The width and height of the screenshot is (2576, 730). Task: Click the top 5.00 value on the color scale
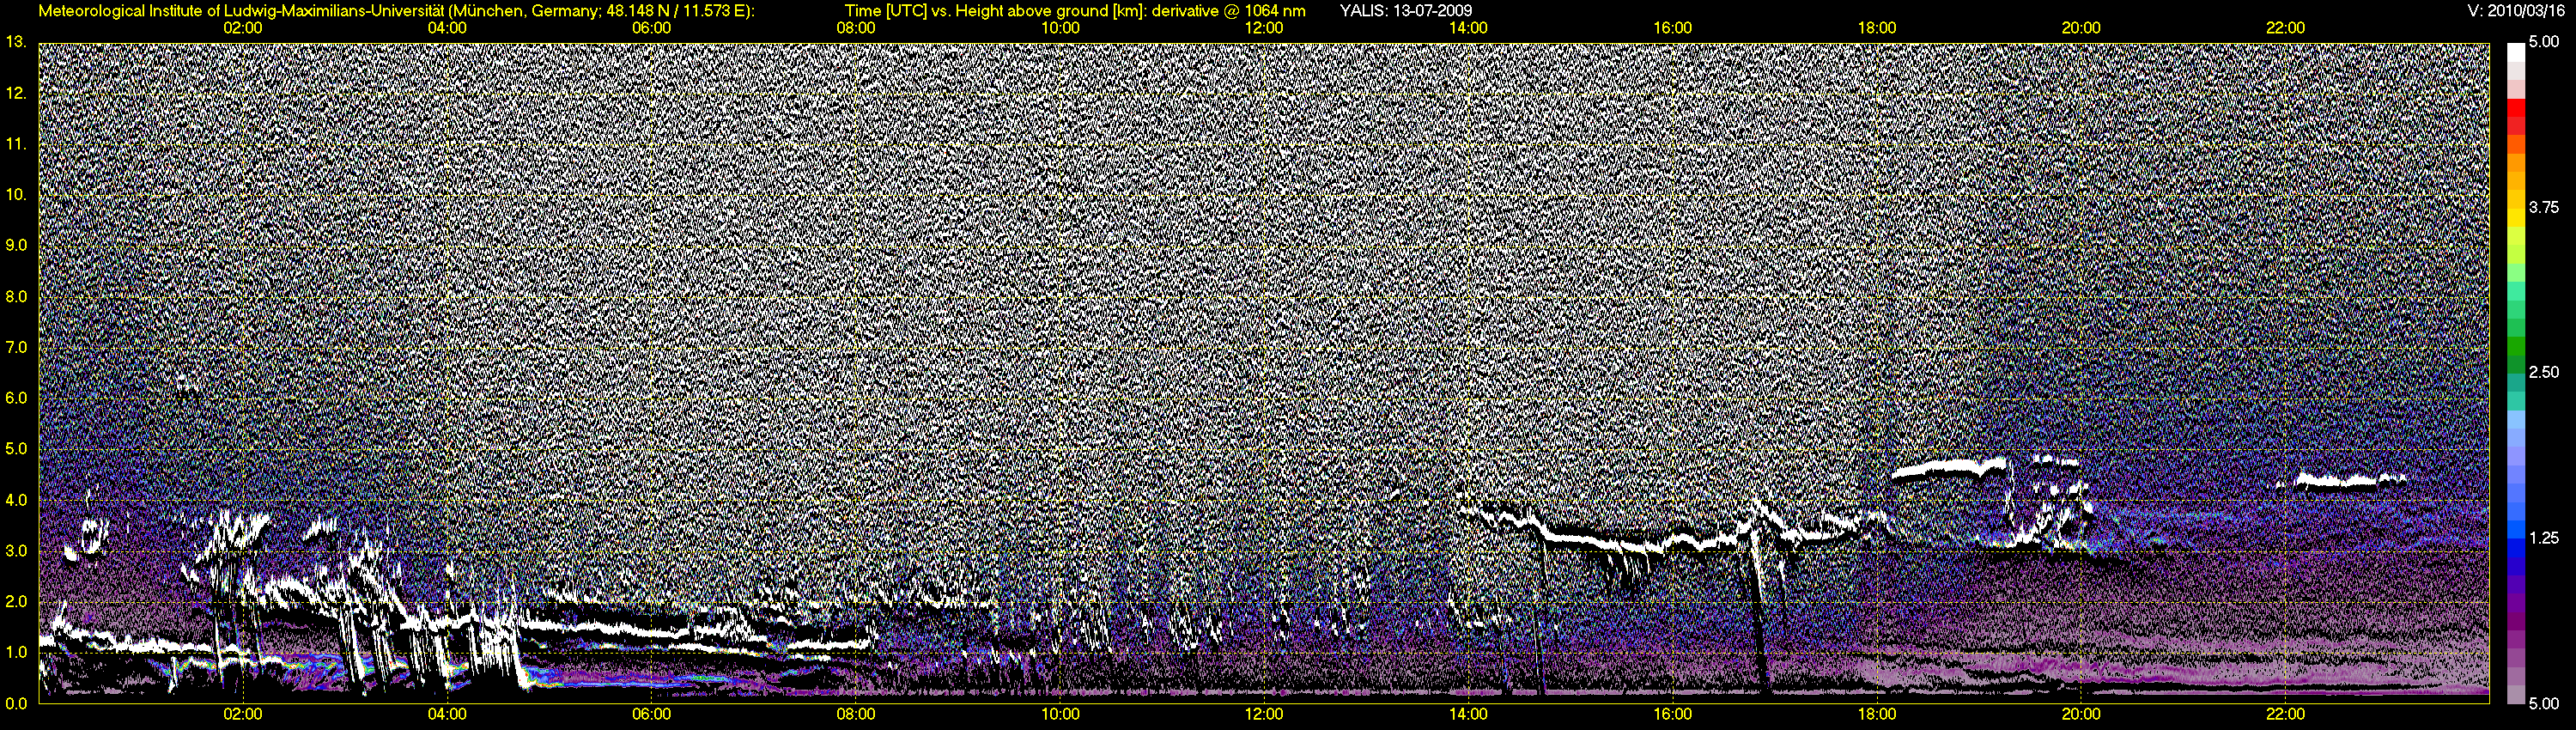2544,42
